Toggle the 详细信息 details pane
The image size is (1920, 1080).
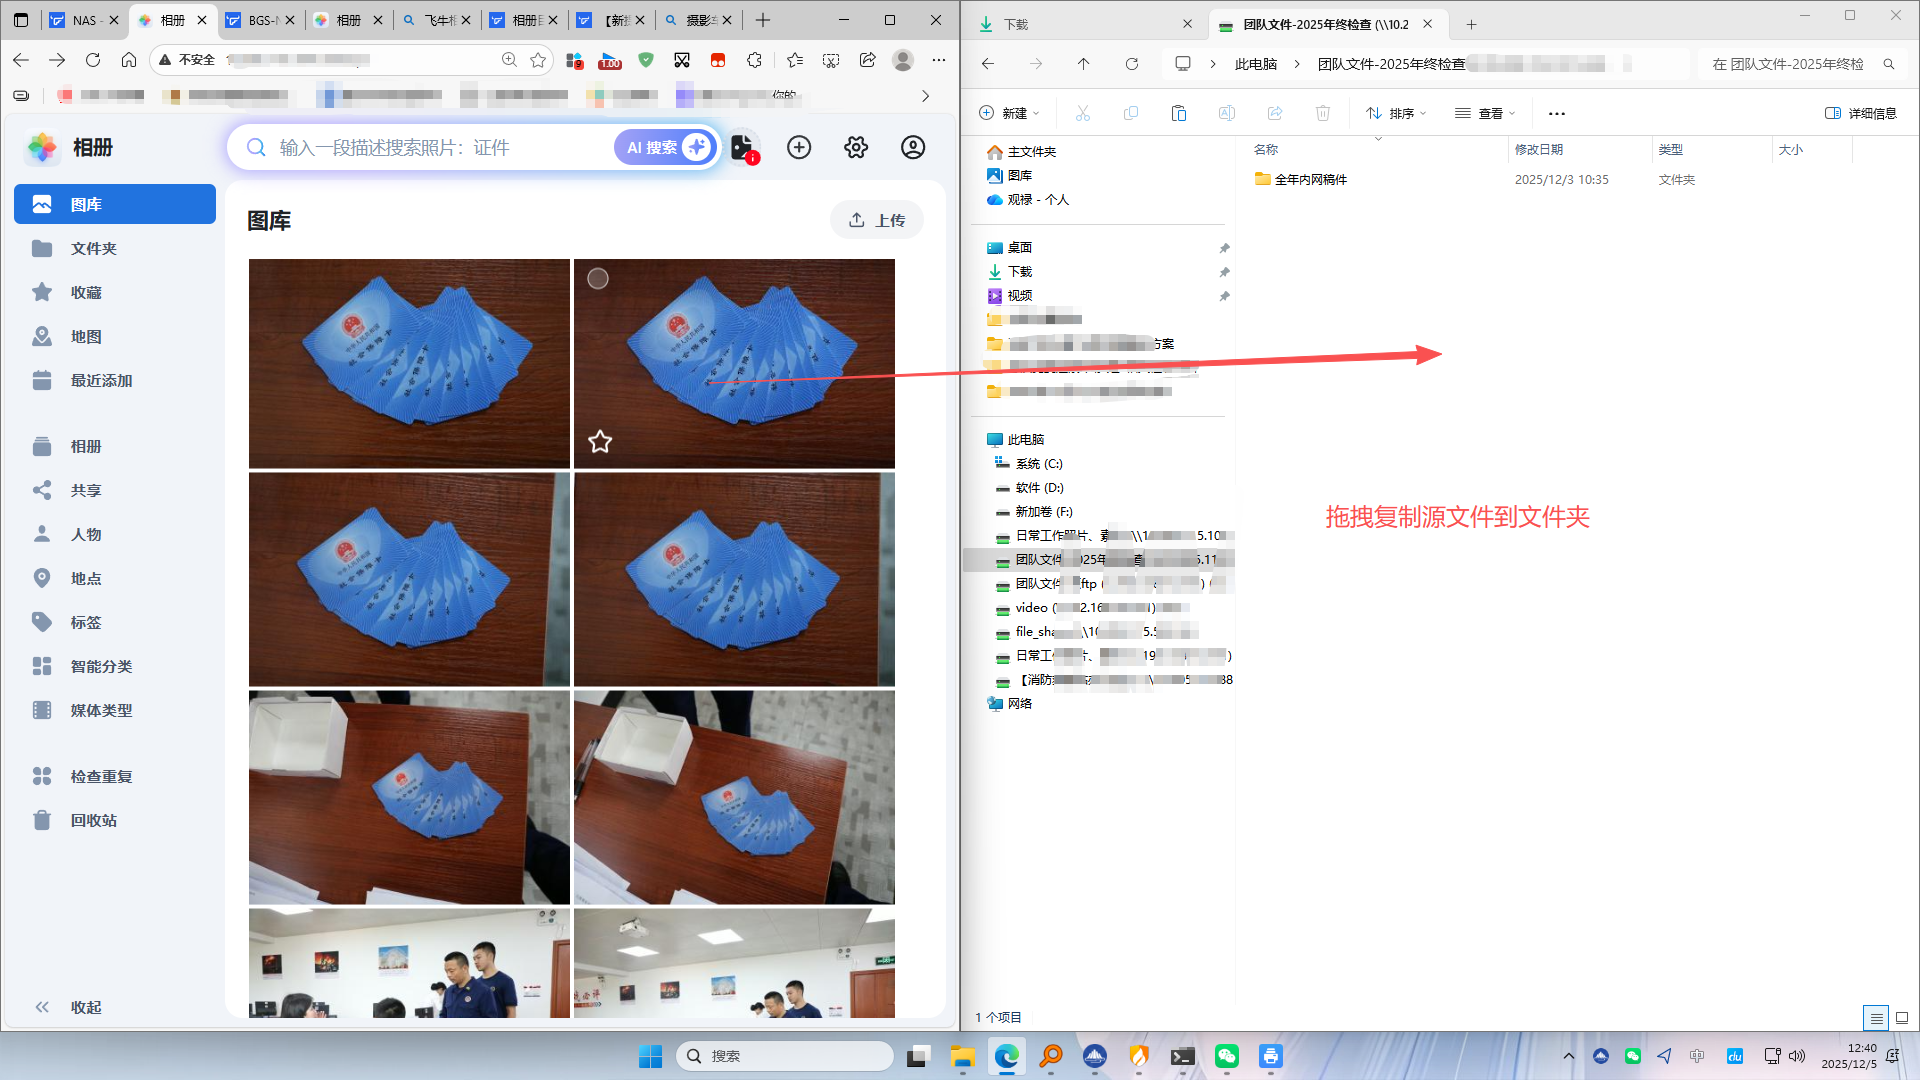coord(1861,113)
